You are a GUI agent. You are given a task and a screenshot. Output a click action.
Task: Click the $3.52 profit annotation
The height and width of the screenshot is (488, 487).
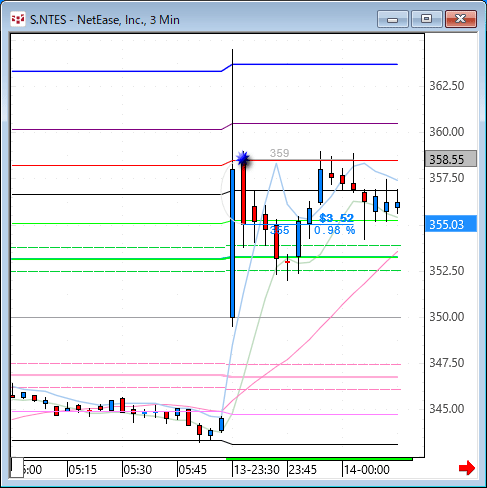pos(336,218)
